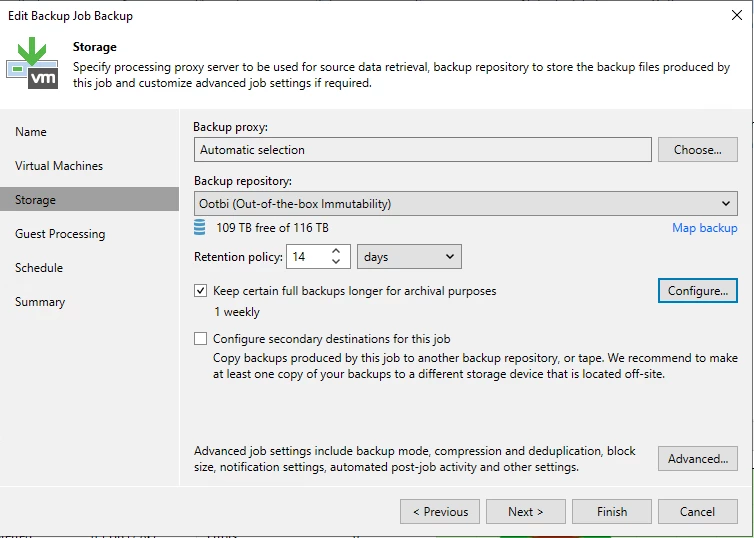
Task: Decrease retention policy with down arrow
Action: tap(336, 262)
